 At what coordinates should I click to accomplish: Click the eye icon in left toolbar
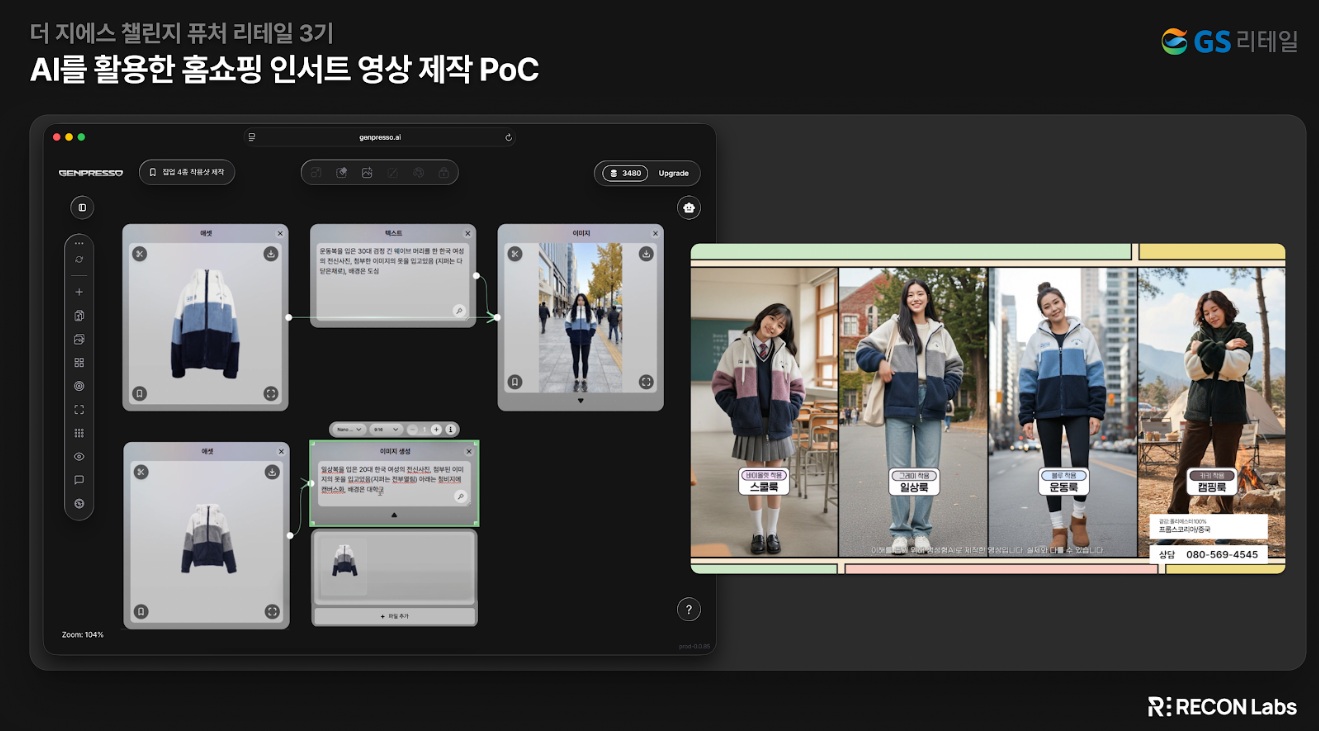point(79,456)
